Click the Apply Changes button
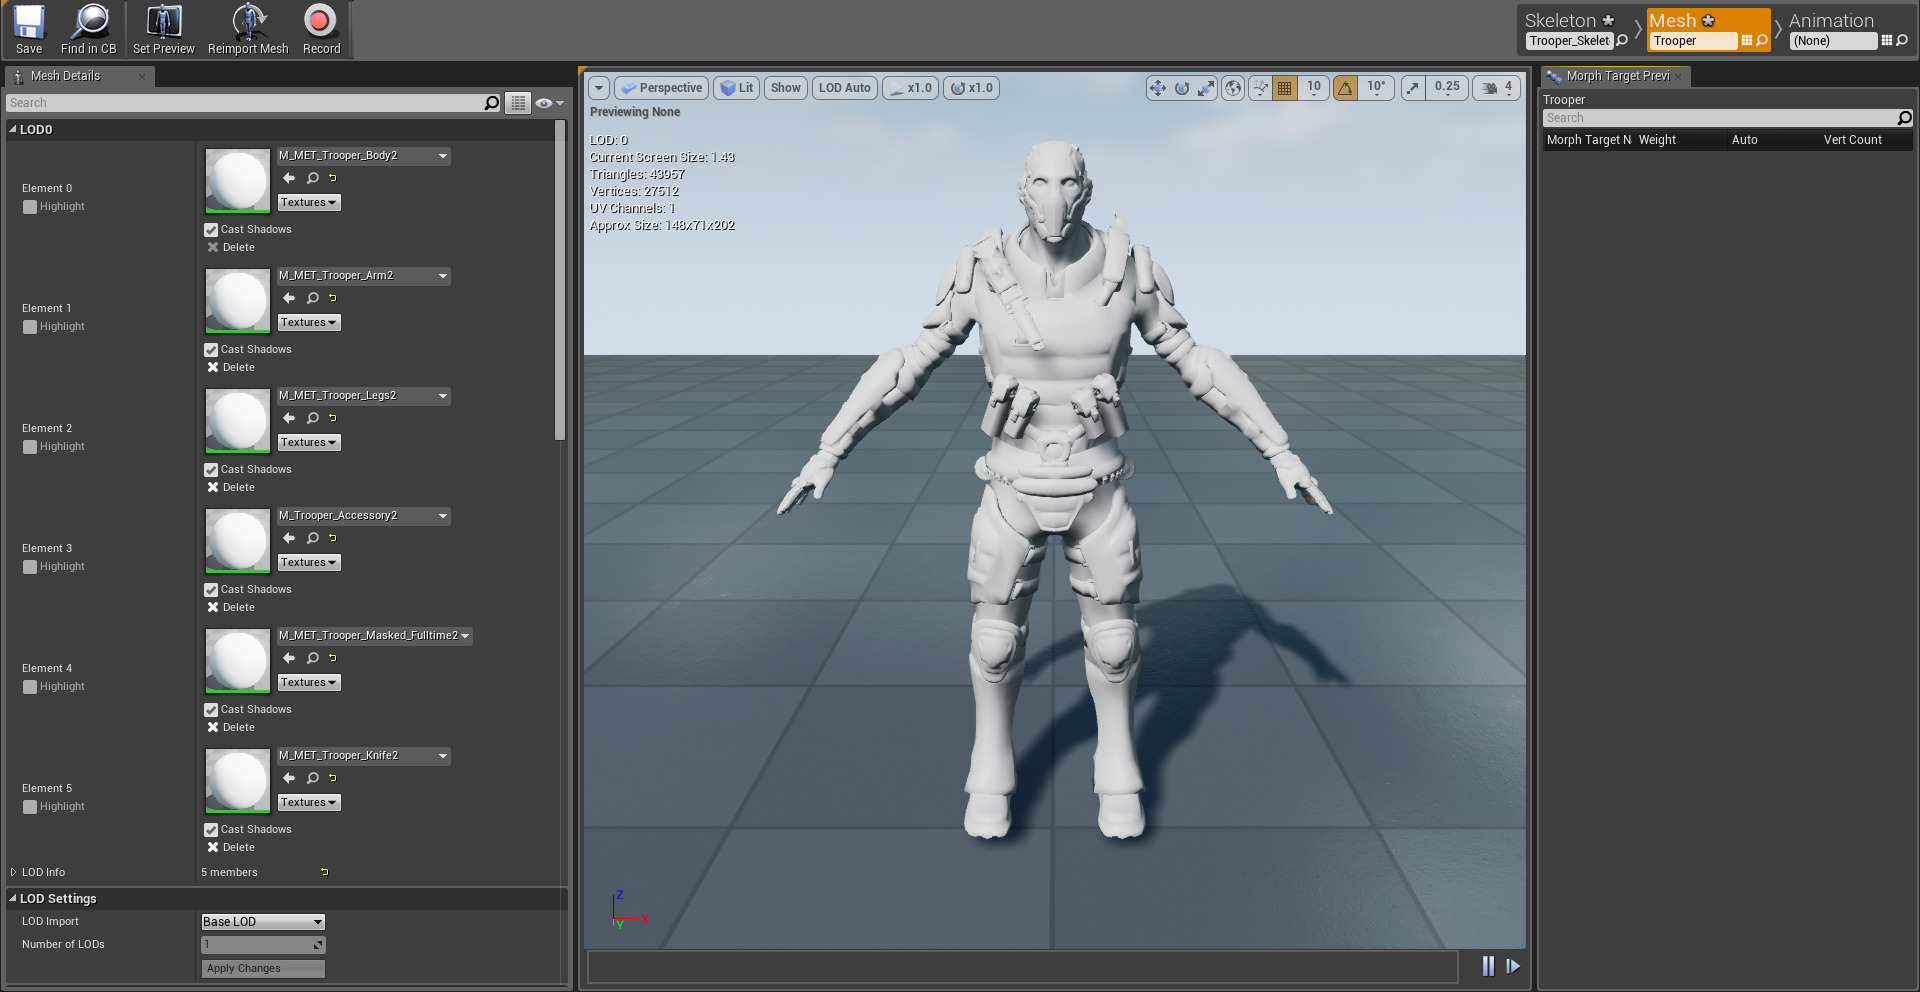 pos(263,968)
